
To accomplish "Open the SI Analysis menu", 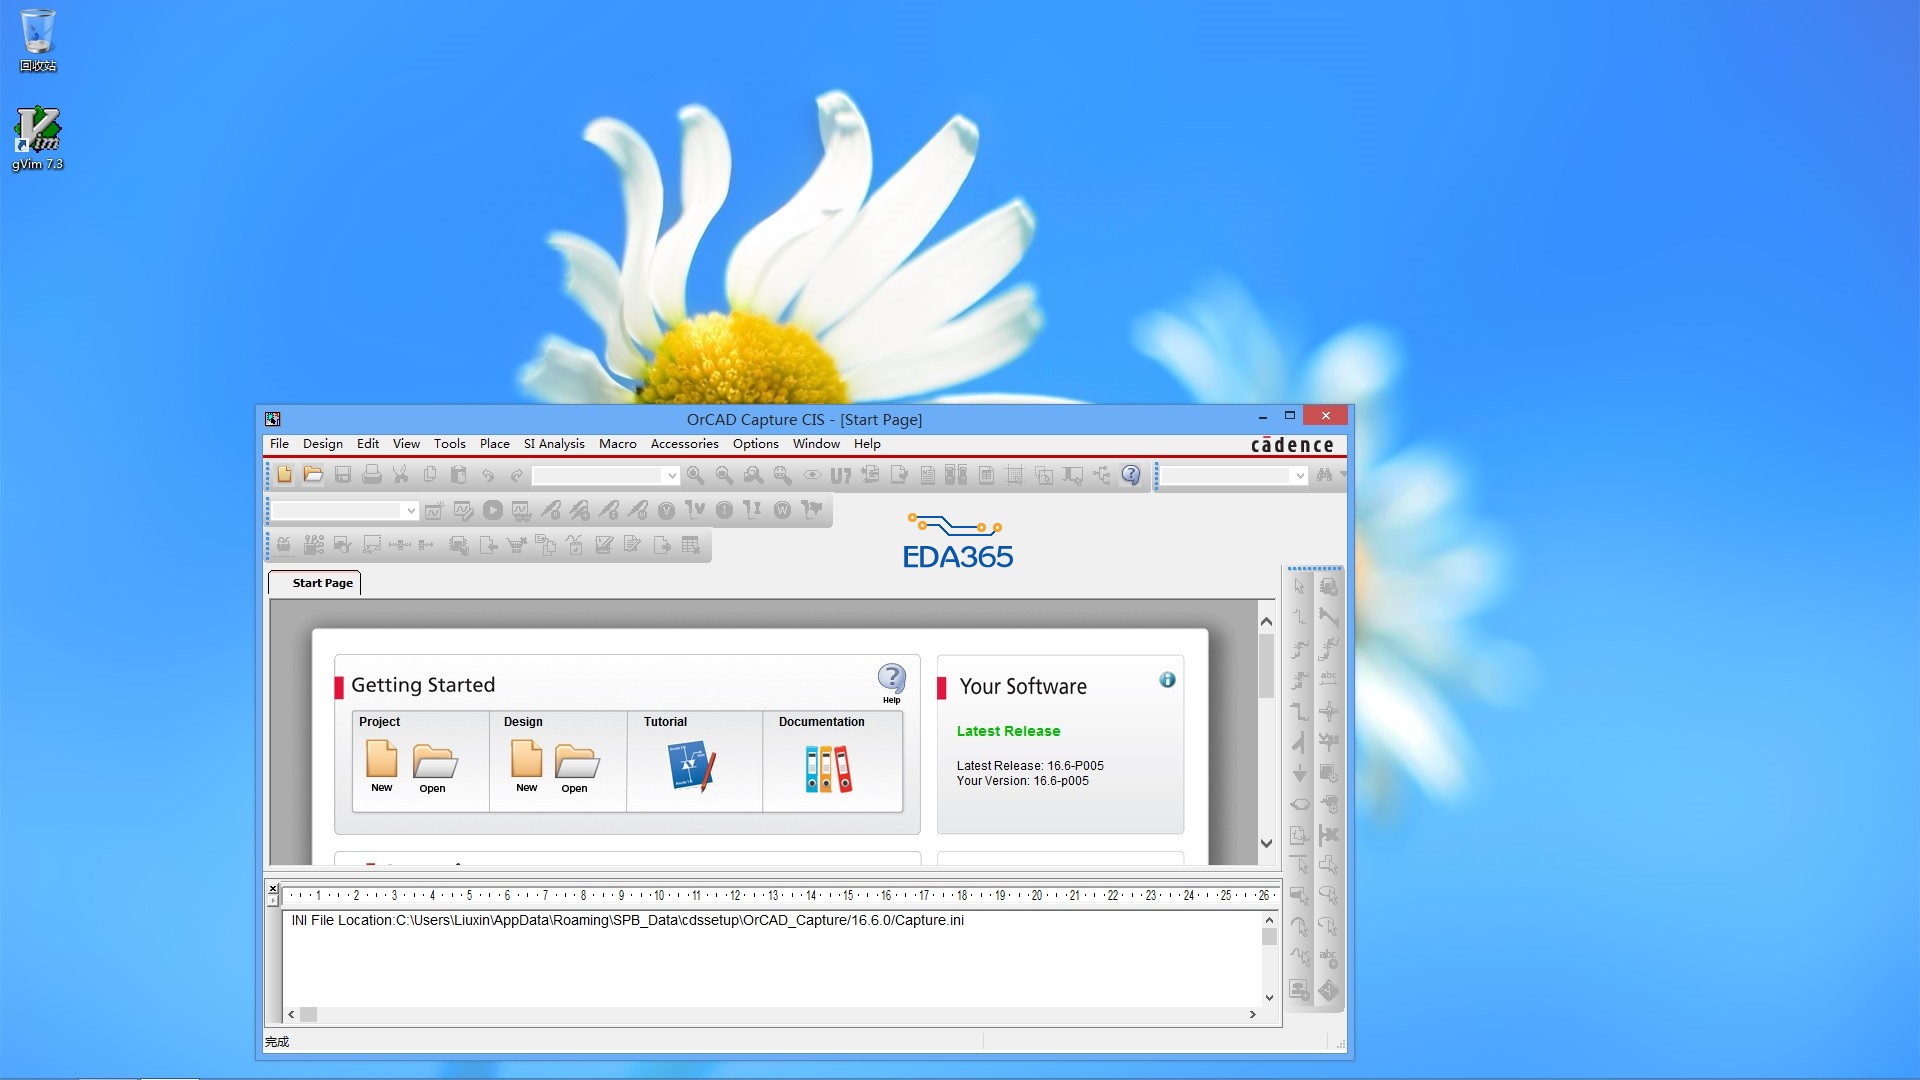I will point(554,444).
